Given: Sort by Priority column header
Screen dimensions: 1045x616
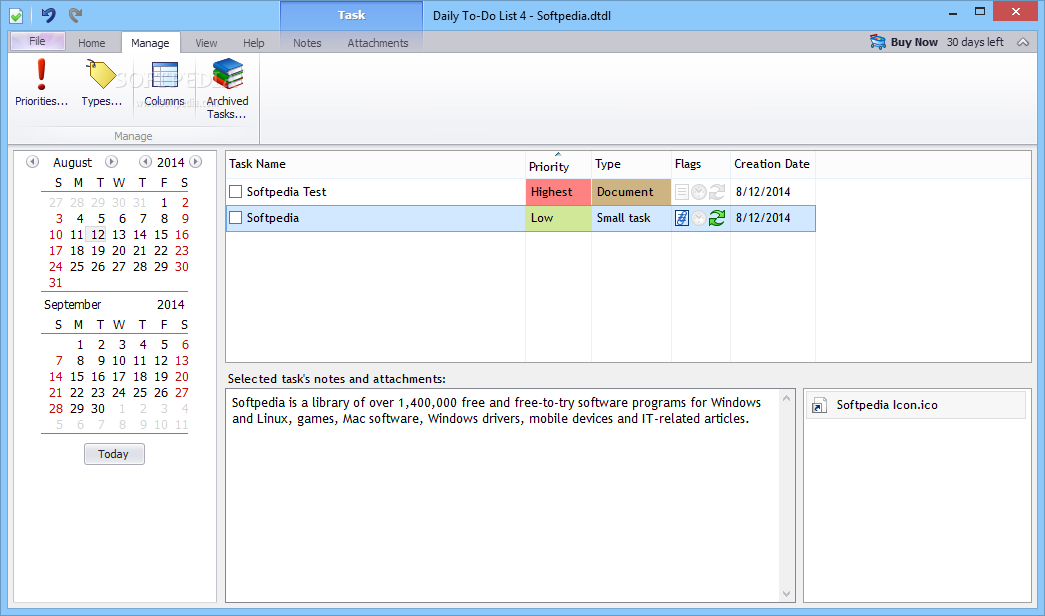Looking at the screenshot, I should [558, 165].
